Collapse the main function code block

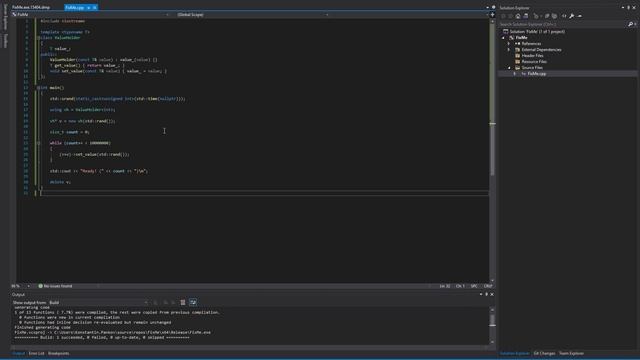coord(39,88)
